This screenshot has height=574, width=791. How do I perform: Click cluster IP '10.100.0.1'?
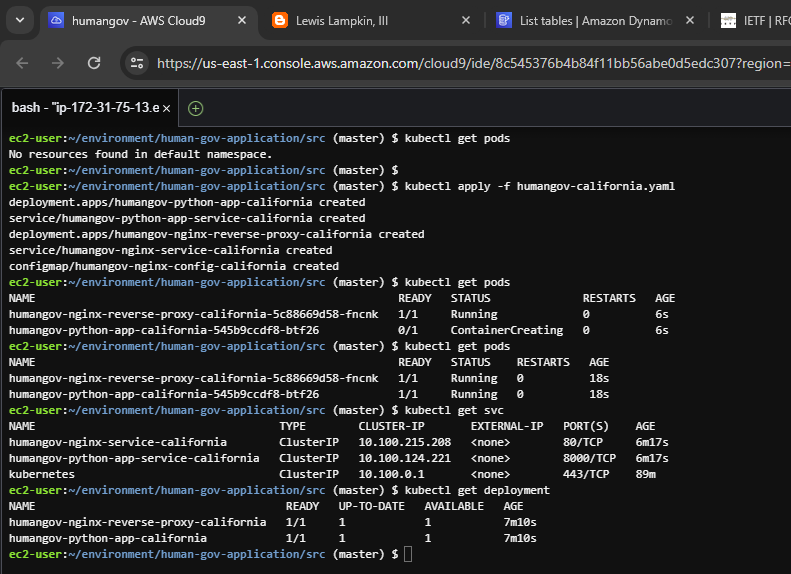(391, 475)
